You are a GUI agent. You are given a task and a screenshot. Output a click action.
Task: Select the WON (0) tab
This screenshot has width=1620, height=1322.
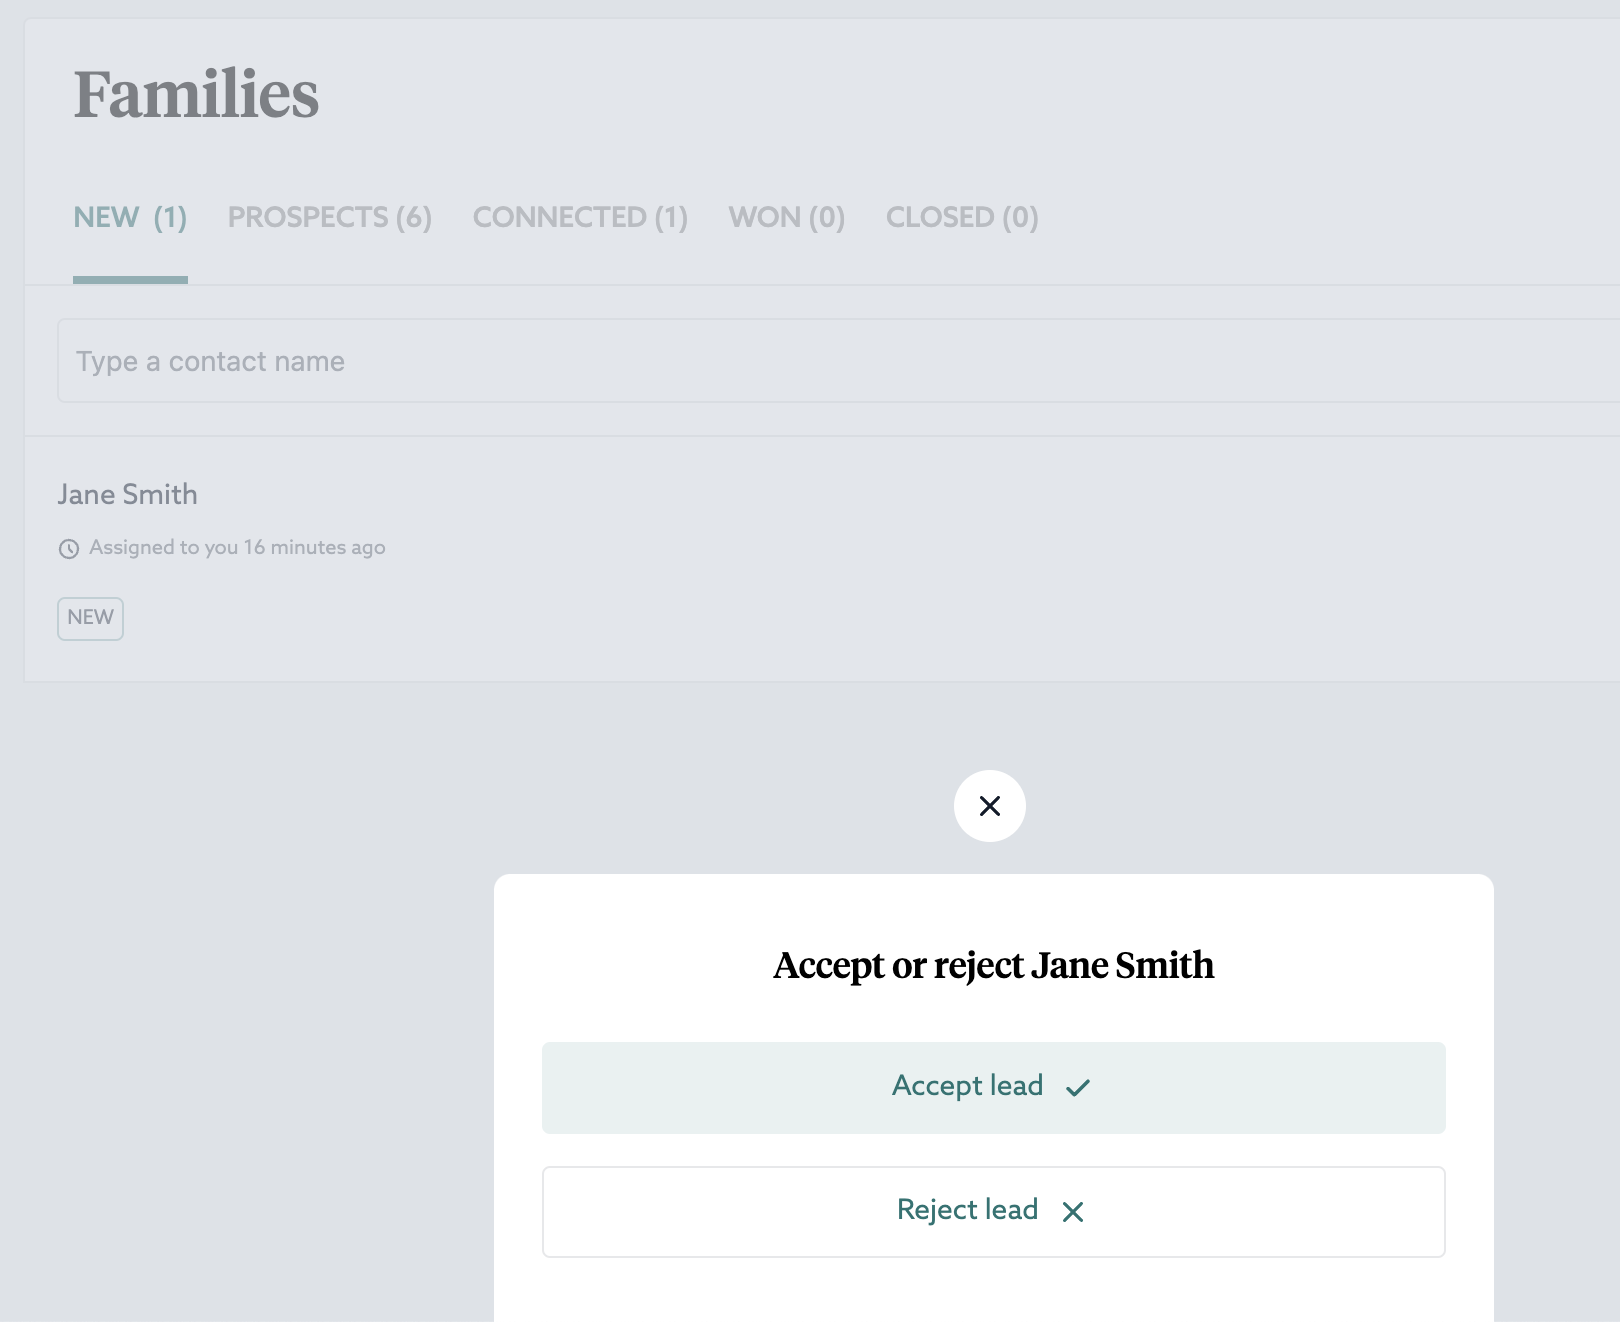786,217
